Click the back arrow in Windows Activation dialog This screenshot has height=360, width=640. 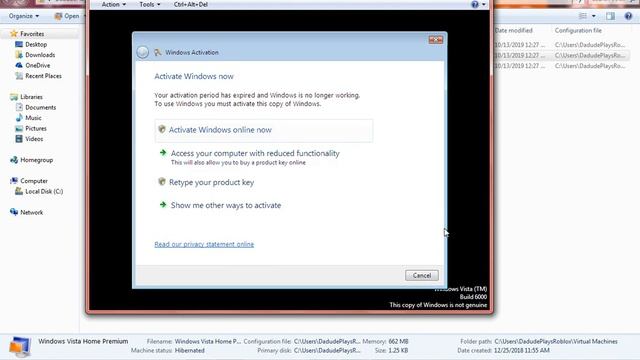[x=142, y=52]
